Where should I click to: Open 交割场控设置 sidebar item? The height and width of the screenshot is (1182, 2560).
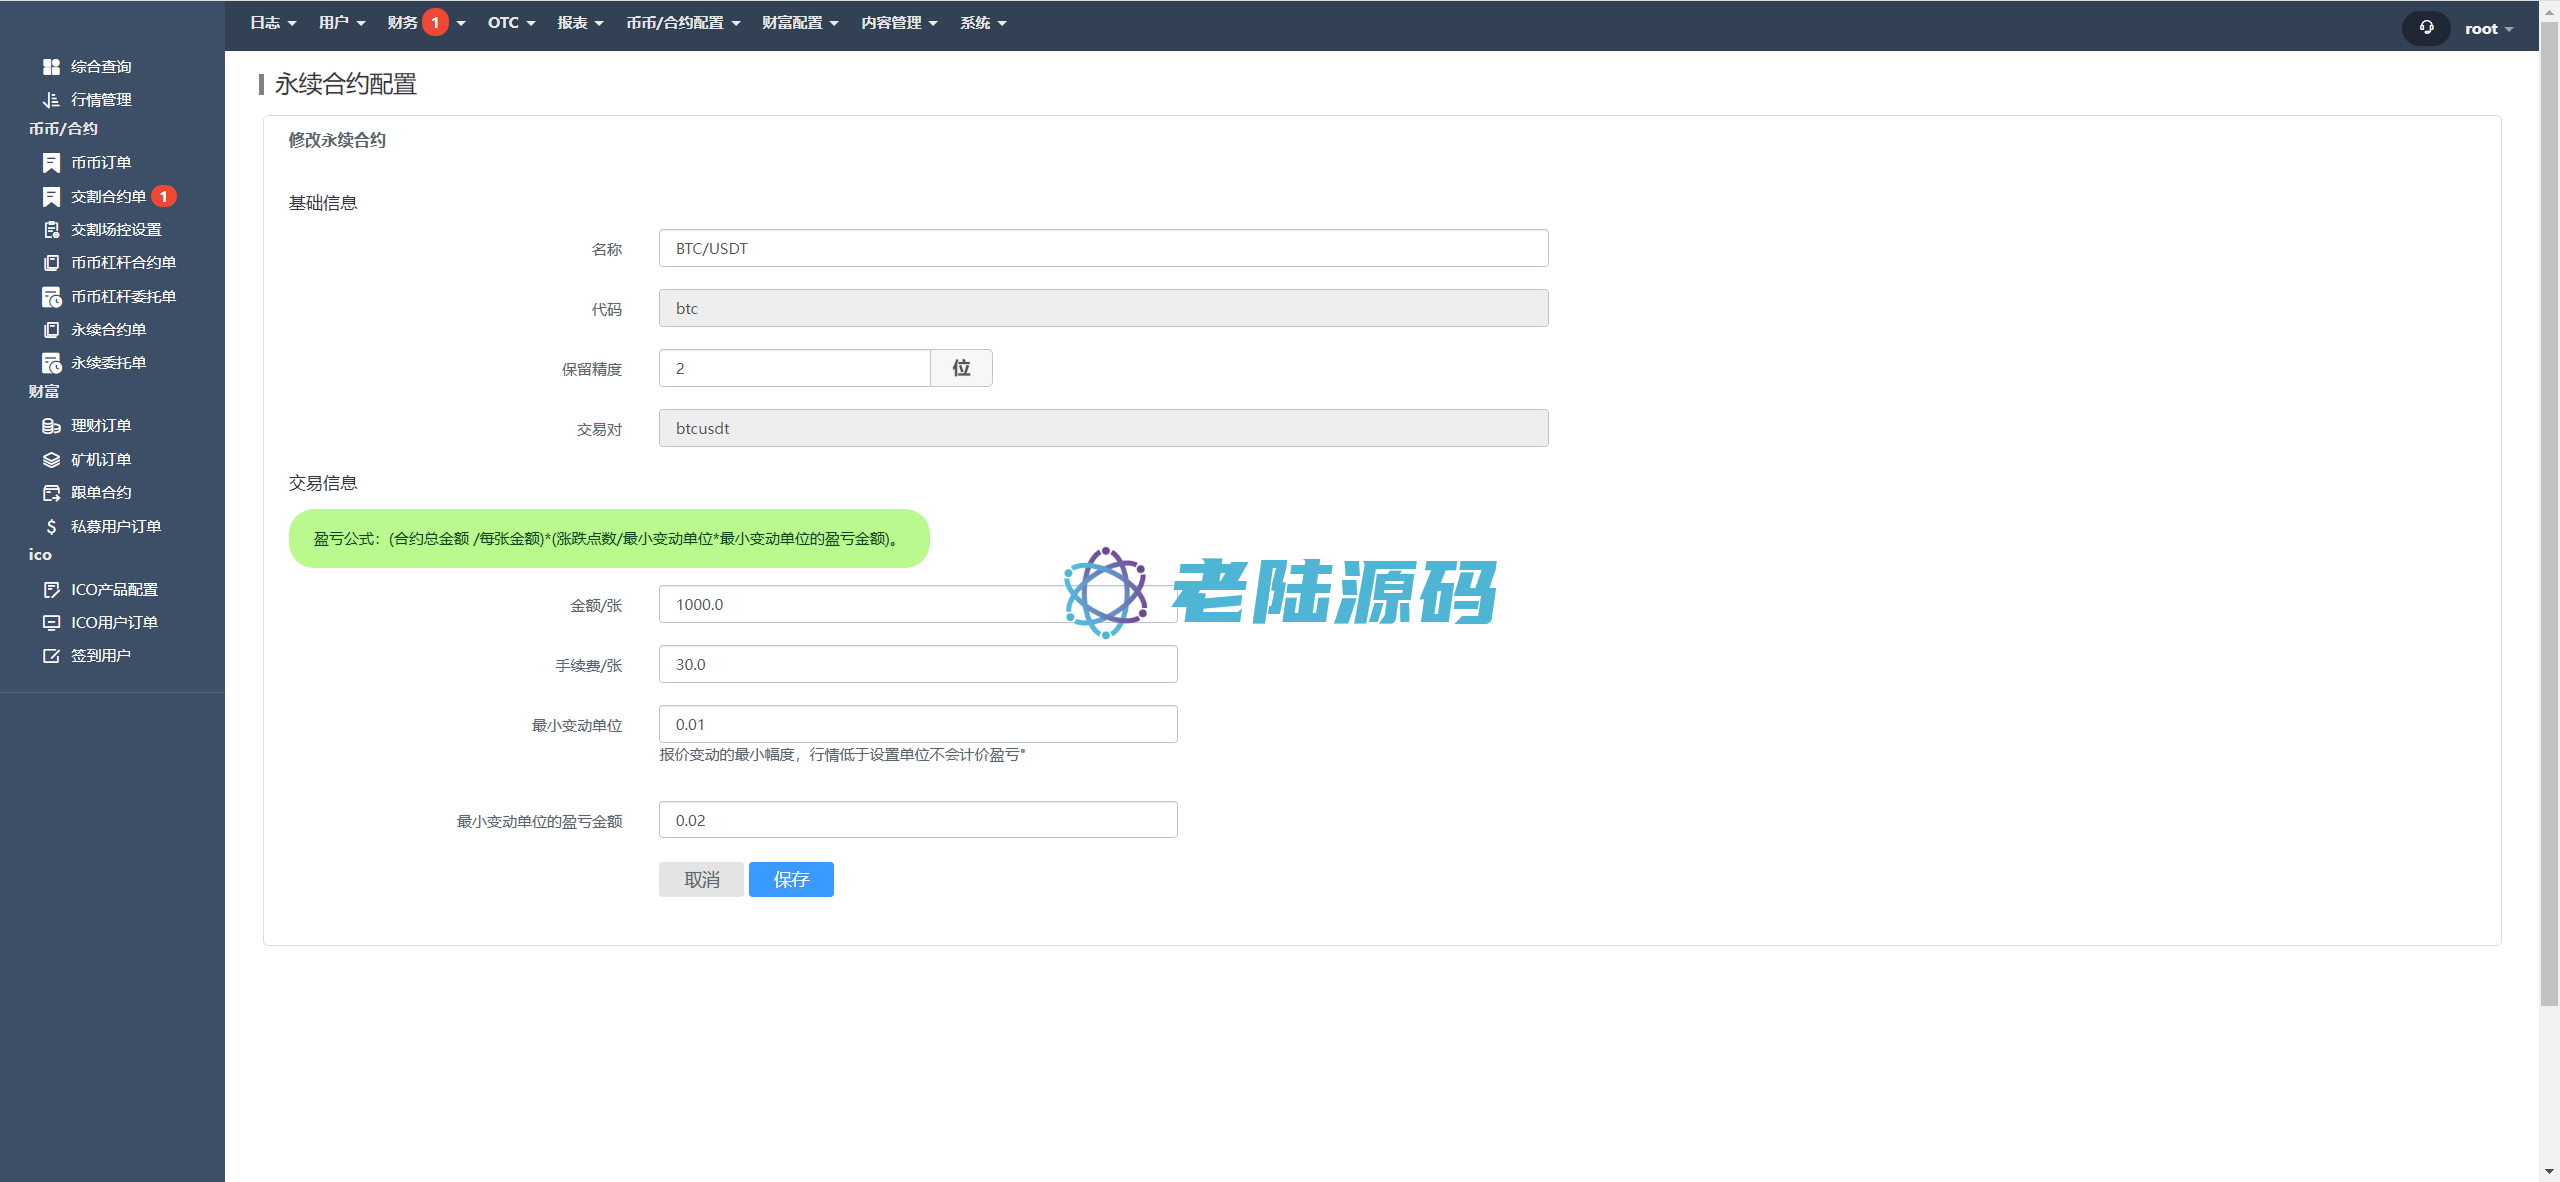point(116,230)
